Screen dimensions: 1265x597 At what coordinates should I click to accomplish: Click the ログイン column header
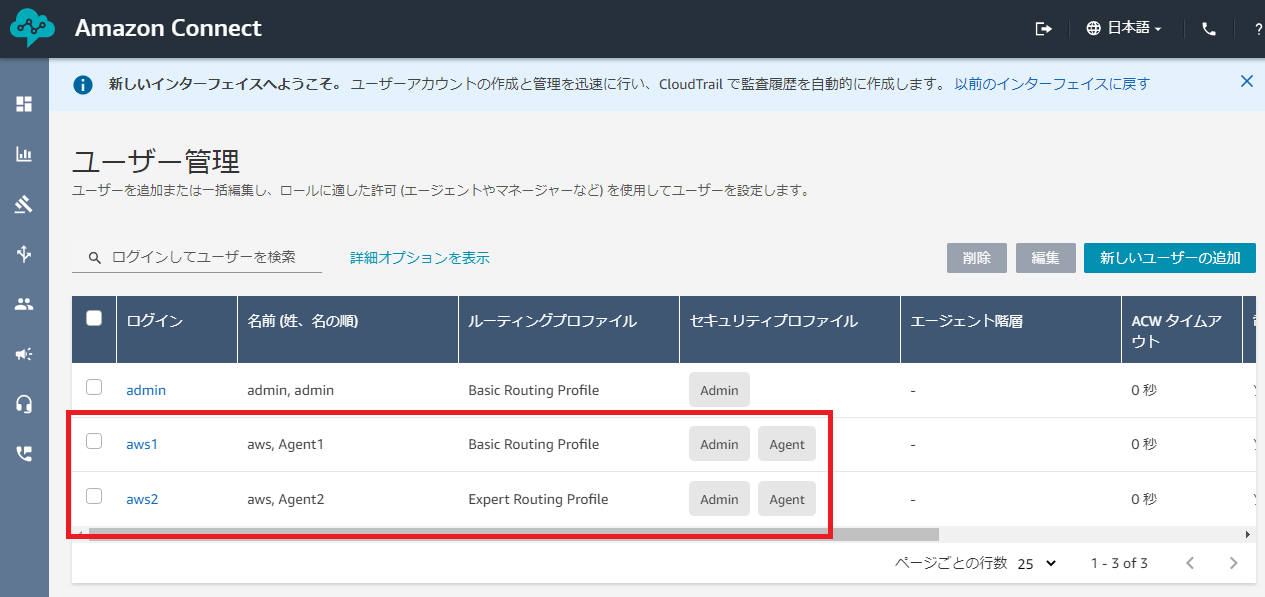[177, 330]
